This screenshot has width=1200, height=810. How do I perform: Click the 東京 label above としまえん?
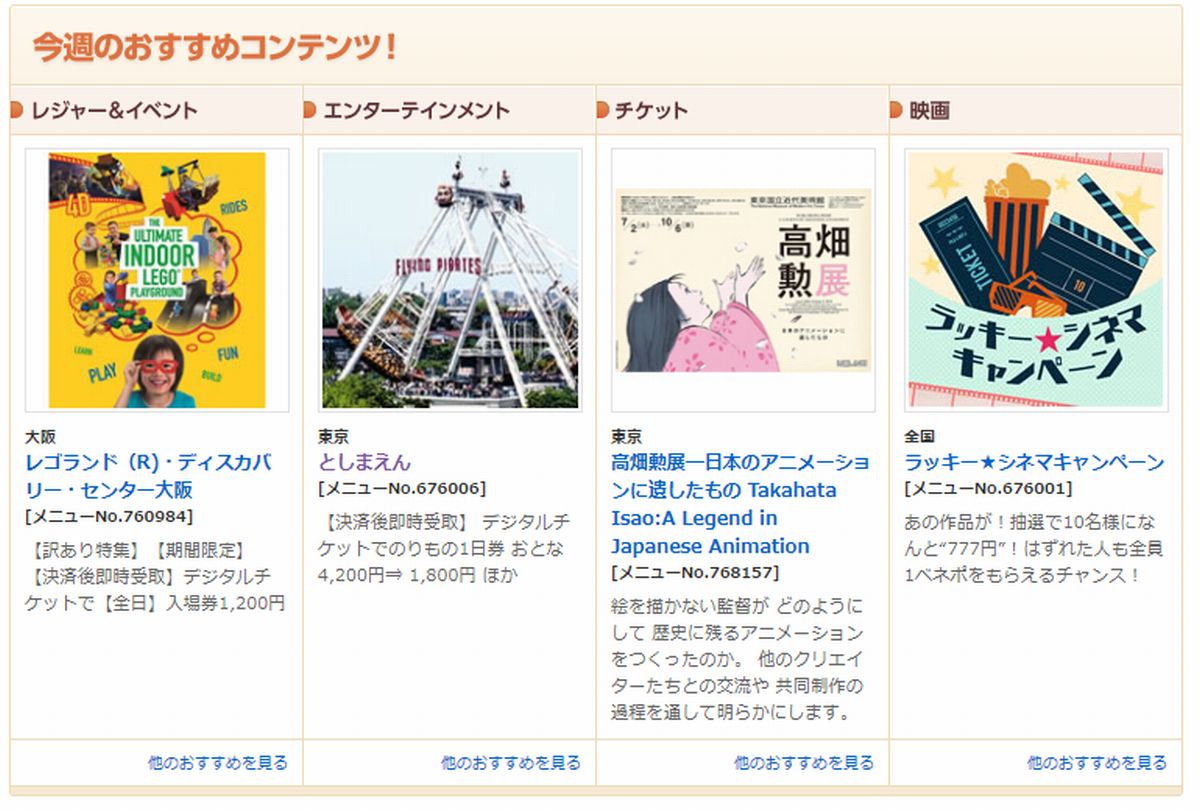click(x=334, y=437)
